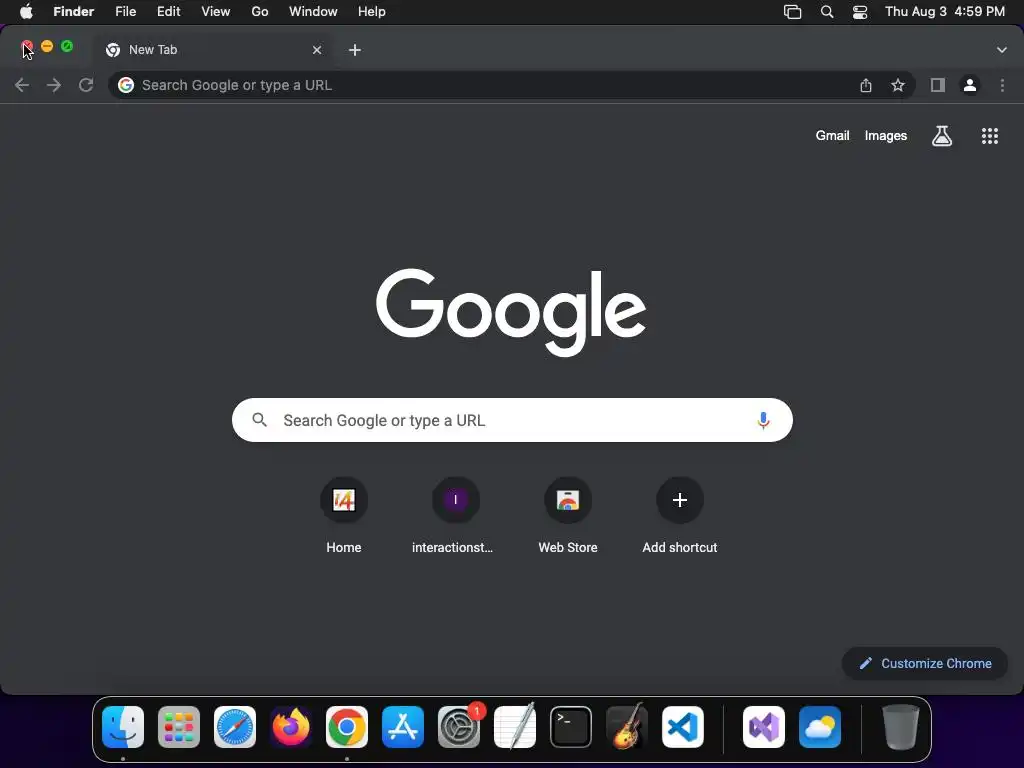Click the Google search box
This screenshot has height=768, width=1024.
point(512,420)
